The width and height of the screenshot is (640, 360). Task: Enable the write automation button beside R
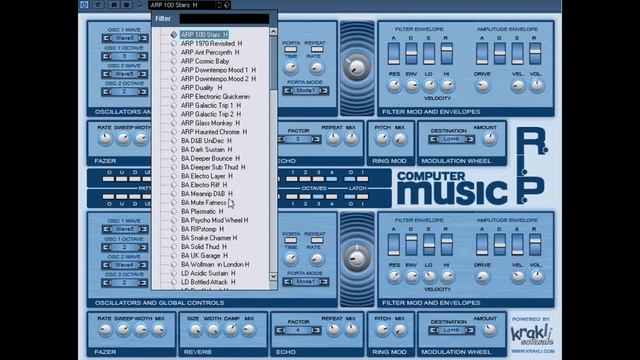[x=126, y=5]
